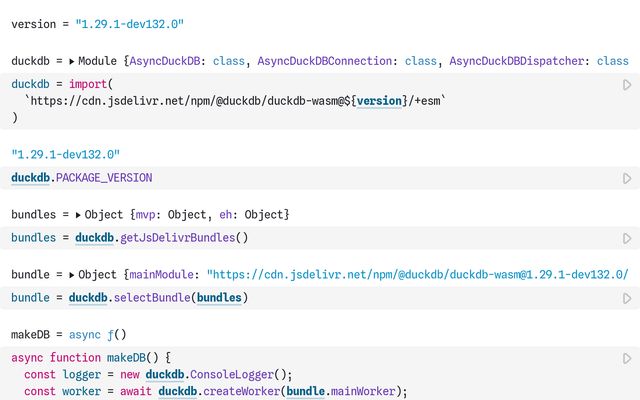Run the duckdb import cell

[x=627, y=85]
